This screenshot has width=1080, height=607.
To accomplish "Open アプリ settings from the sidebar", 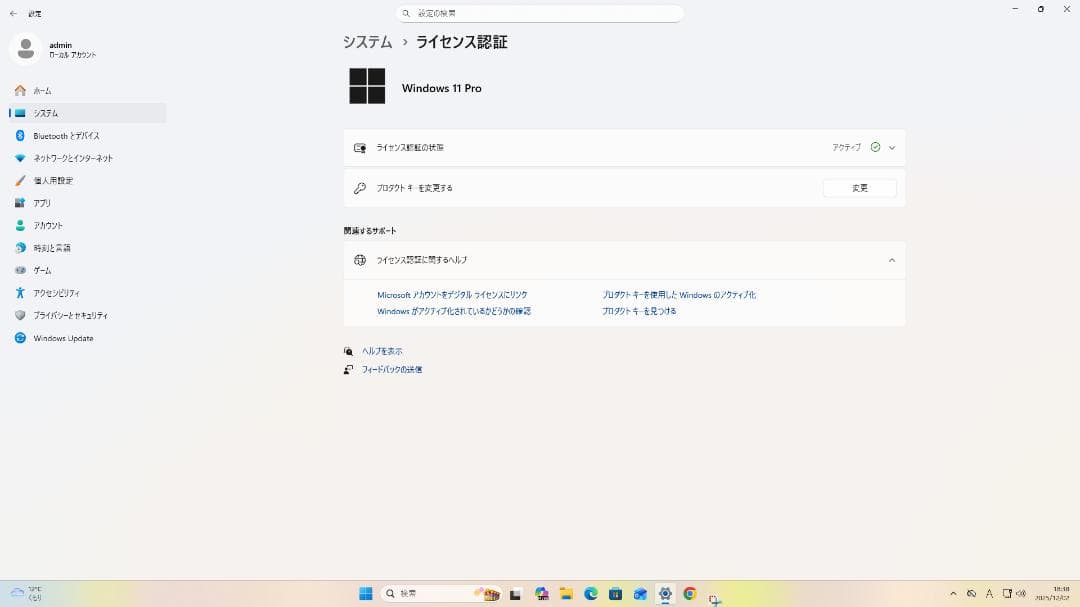I will pyautogui.click(x=40, y=203).
